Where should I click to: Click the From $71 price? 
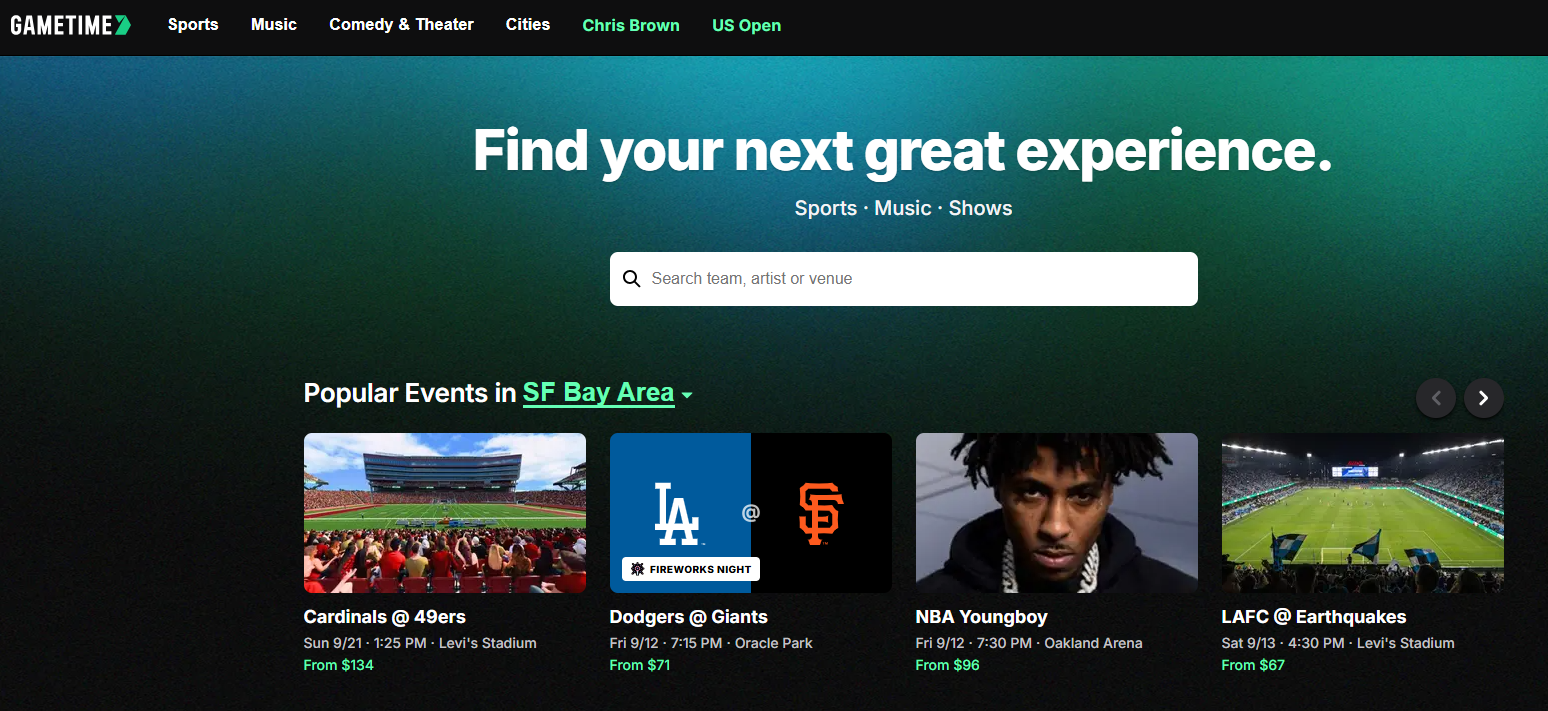pos(640,665)
